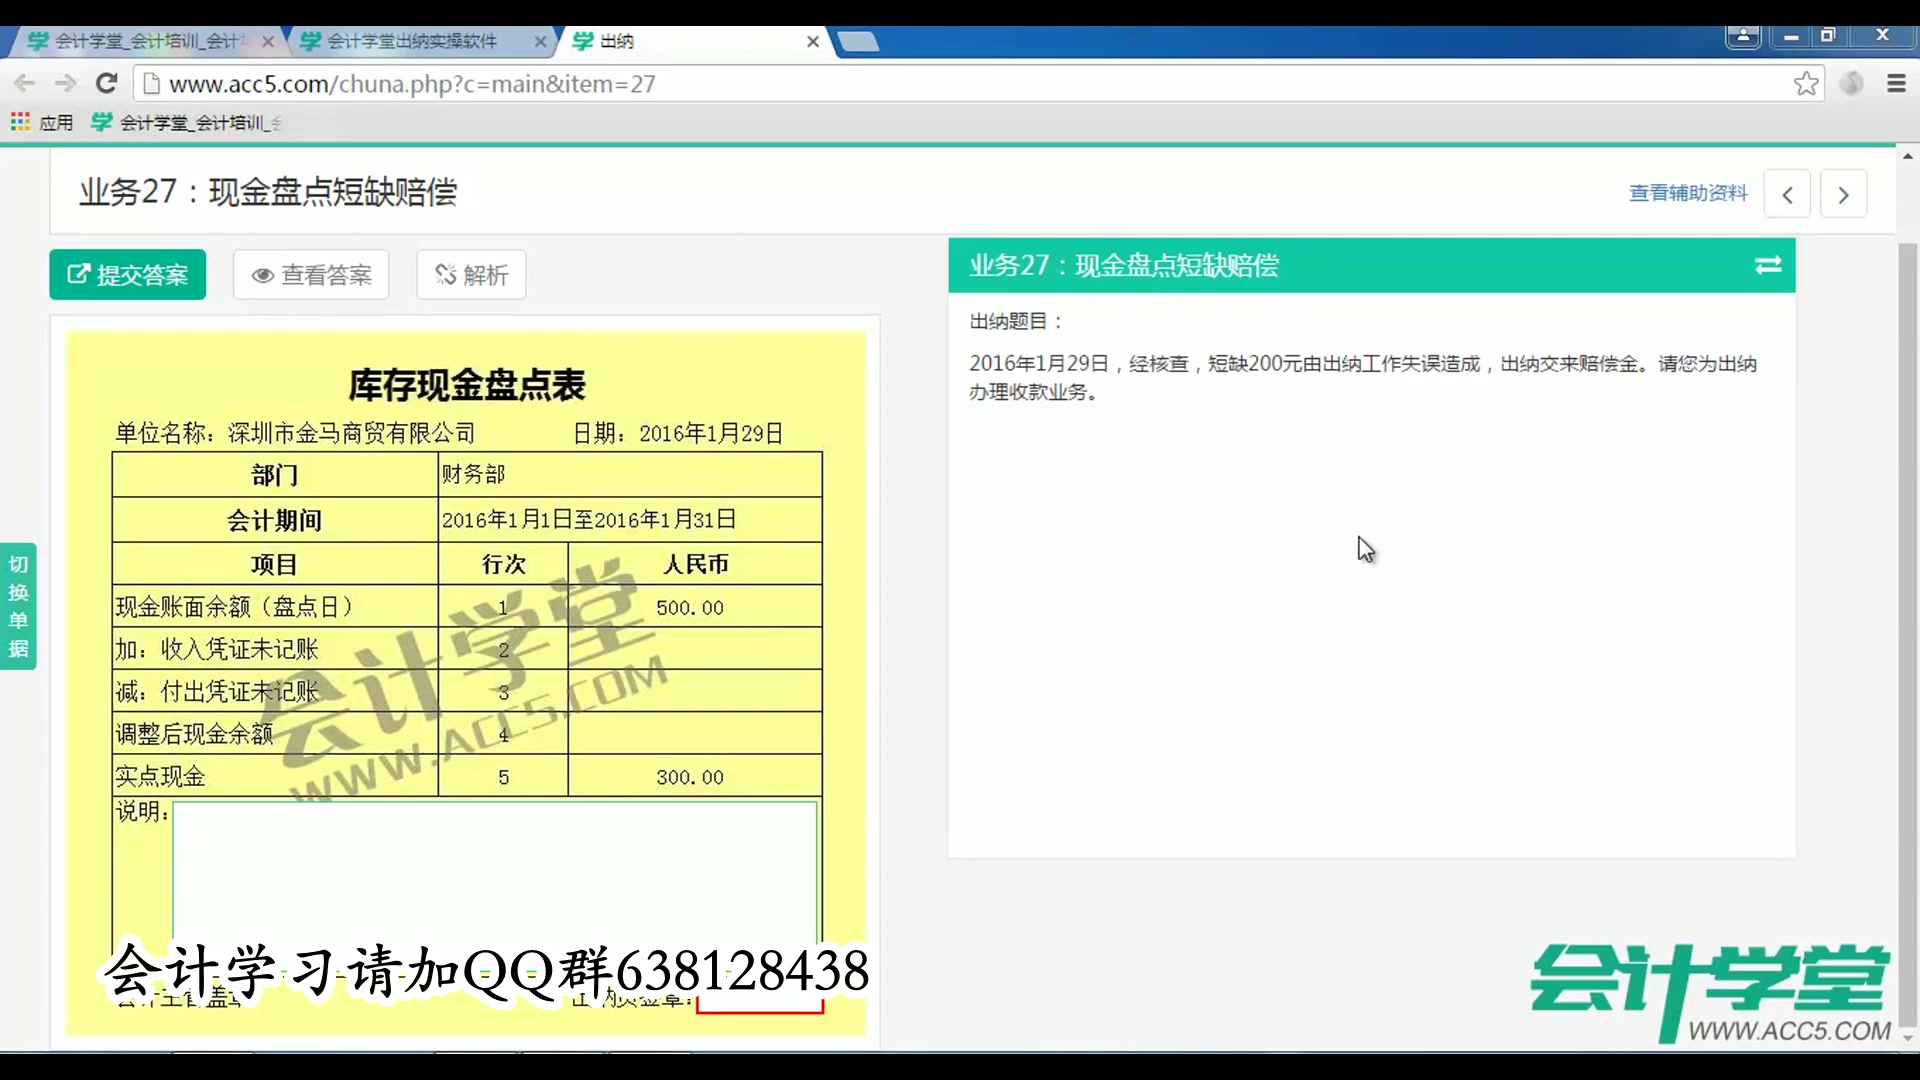Click the browser forward arrow
The width and height of the screenshot is (1920, 1080).
[65, 83]
